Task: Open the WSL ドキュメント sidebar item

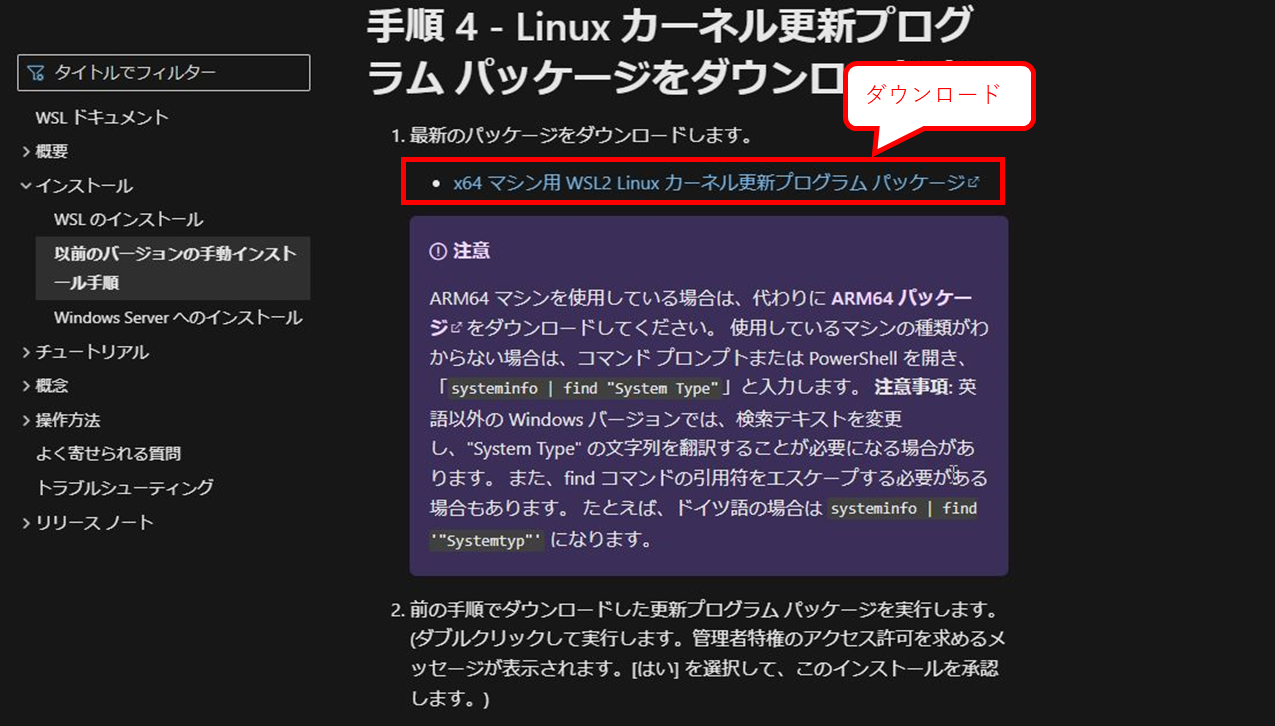Action: tap(103, 117)
